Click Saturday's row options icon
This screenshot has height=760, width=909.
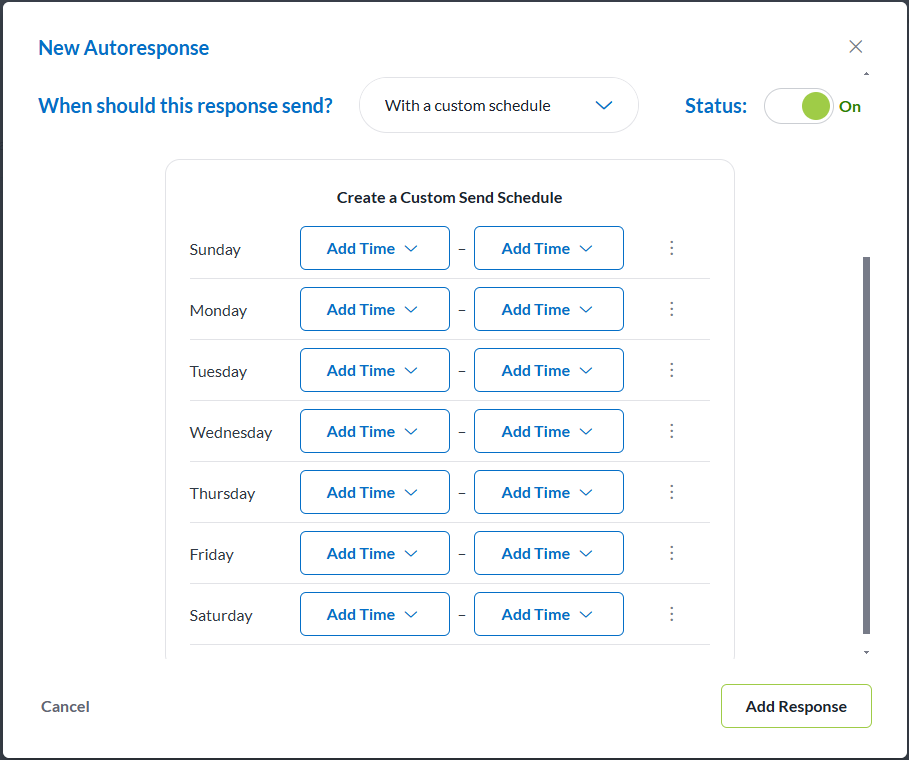point(671,613)
